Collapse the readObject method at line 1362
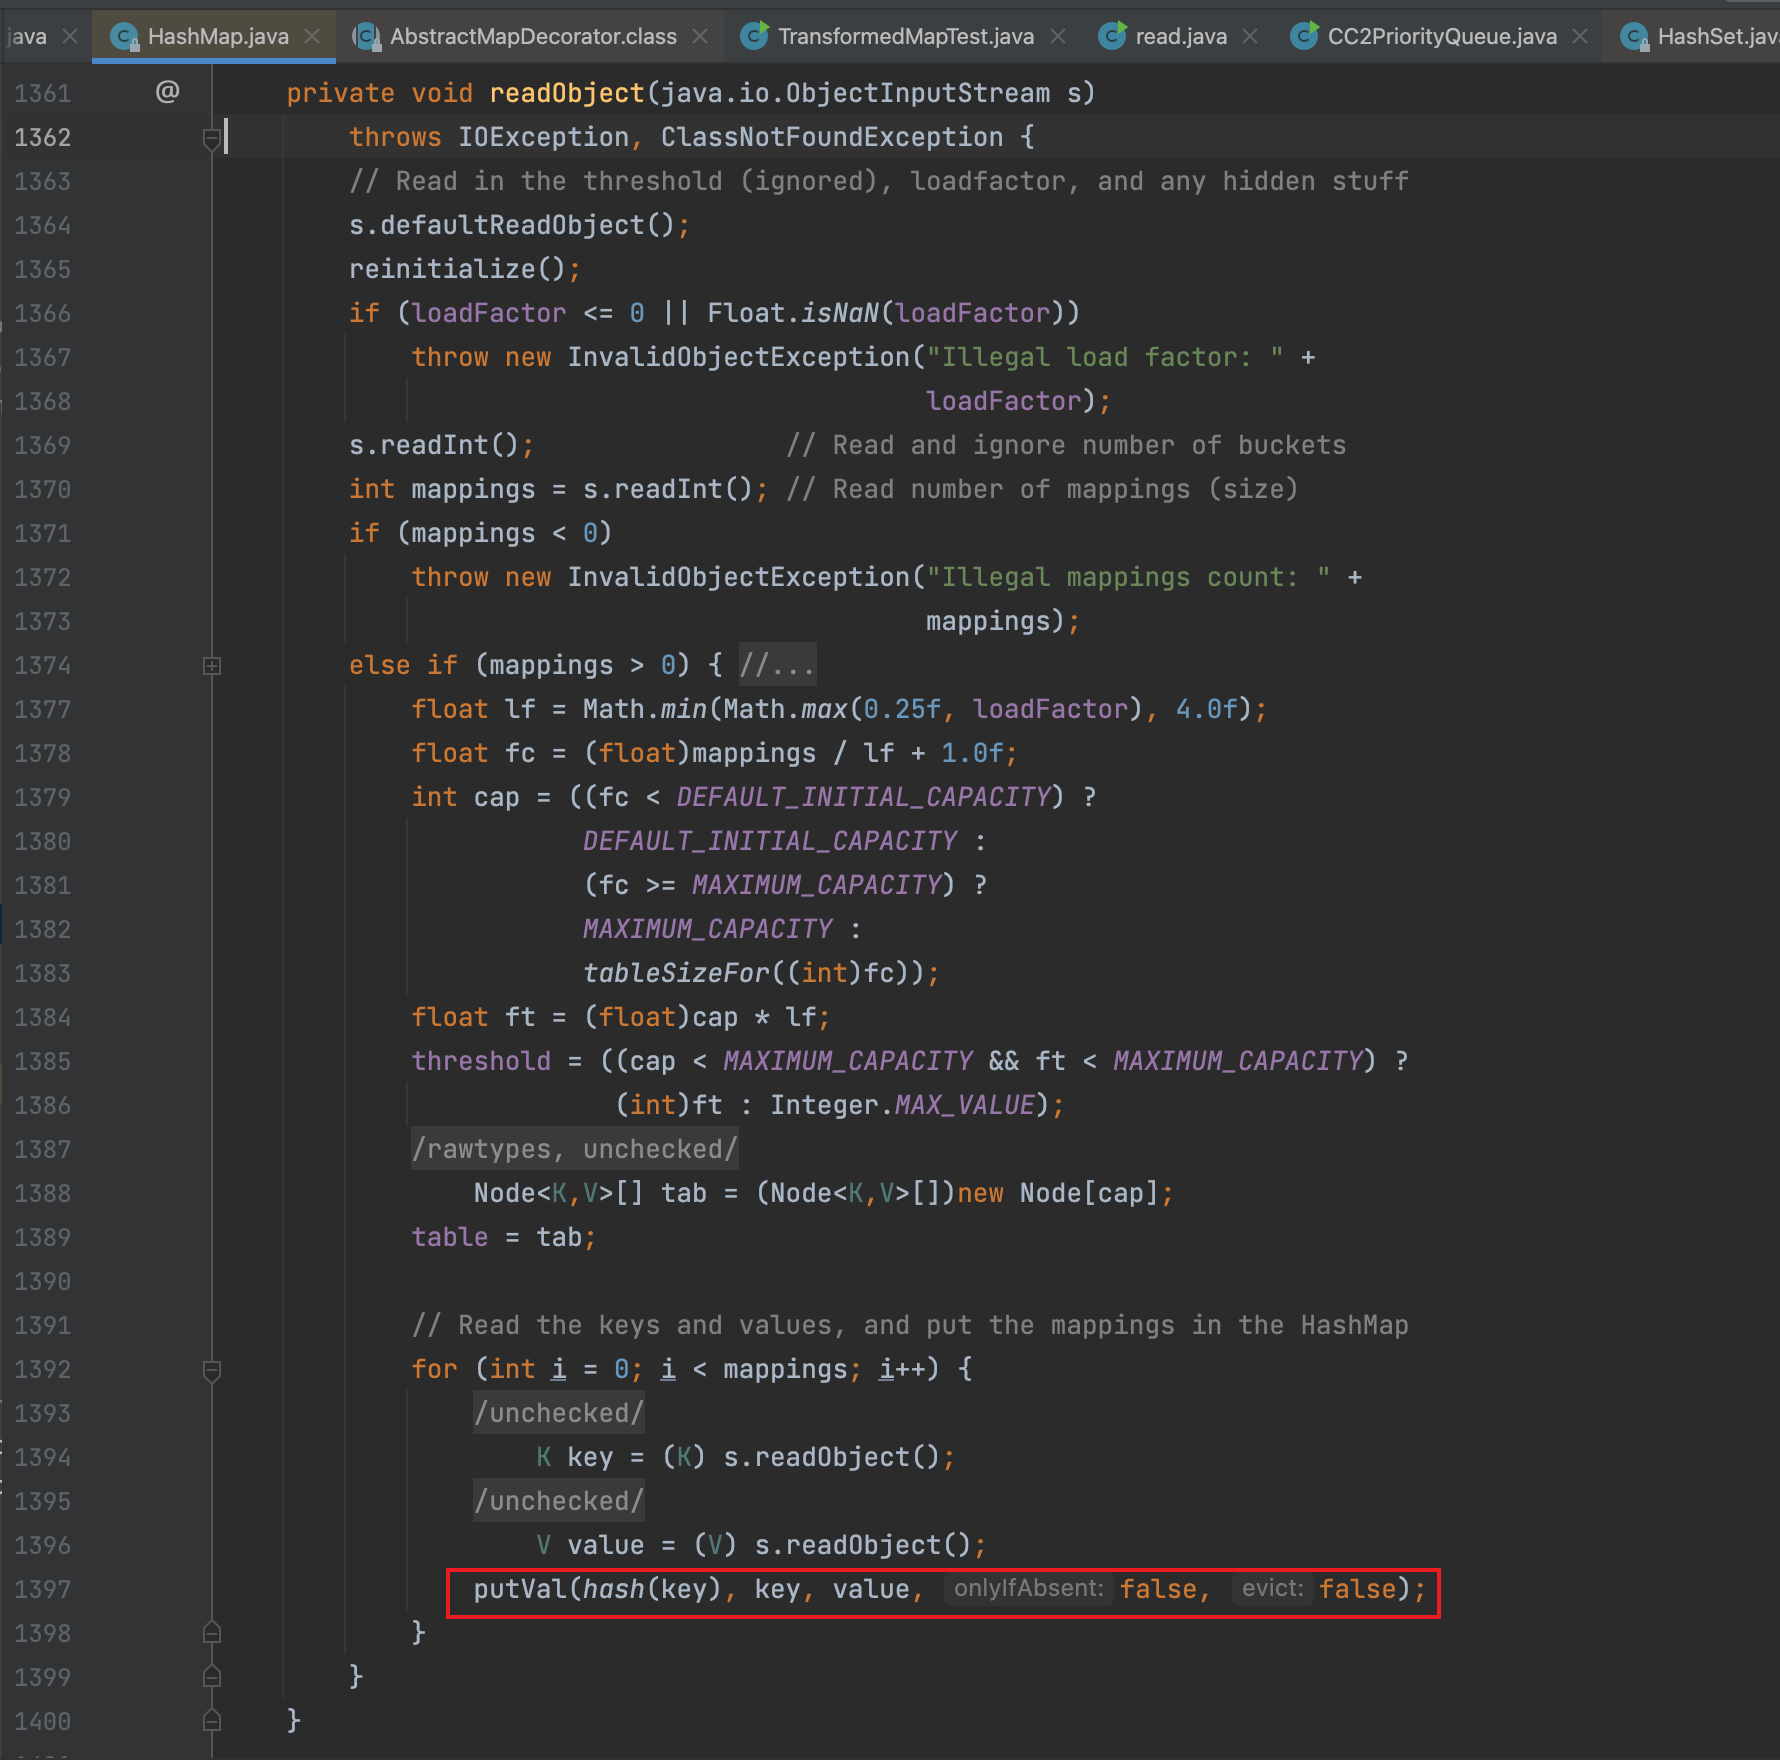 [211, 138]
